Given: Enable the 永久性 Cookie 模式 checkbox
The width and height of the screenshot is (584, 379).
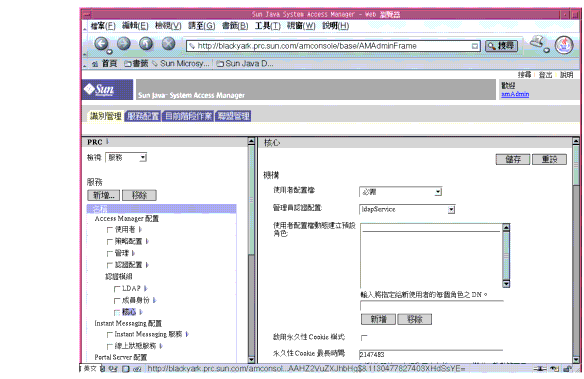Looking at the screenshot, I should [x=364, y=337].
